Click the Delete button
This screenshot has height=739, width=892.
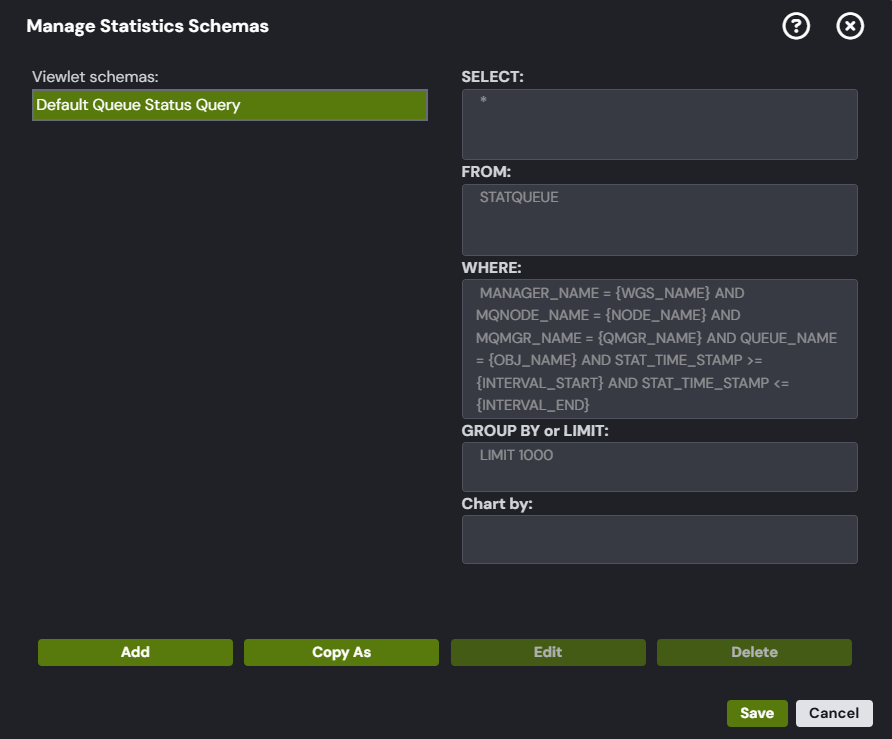click(x=754, y=652)
